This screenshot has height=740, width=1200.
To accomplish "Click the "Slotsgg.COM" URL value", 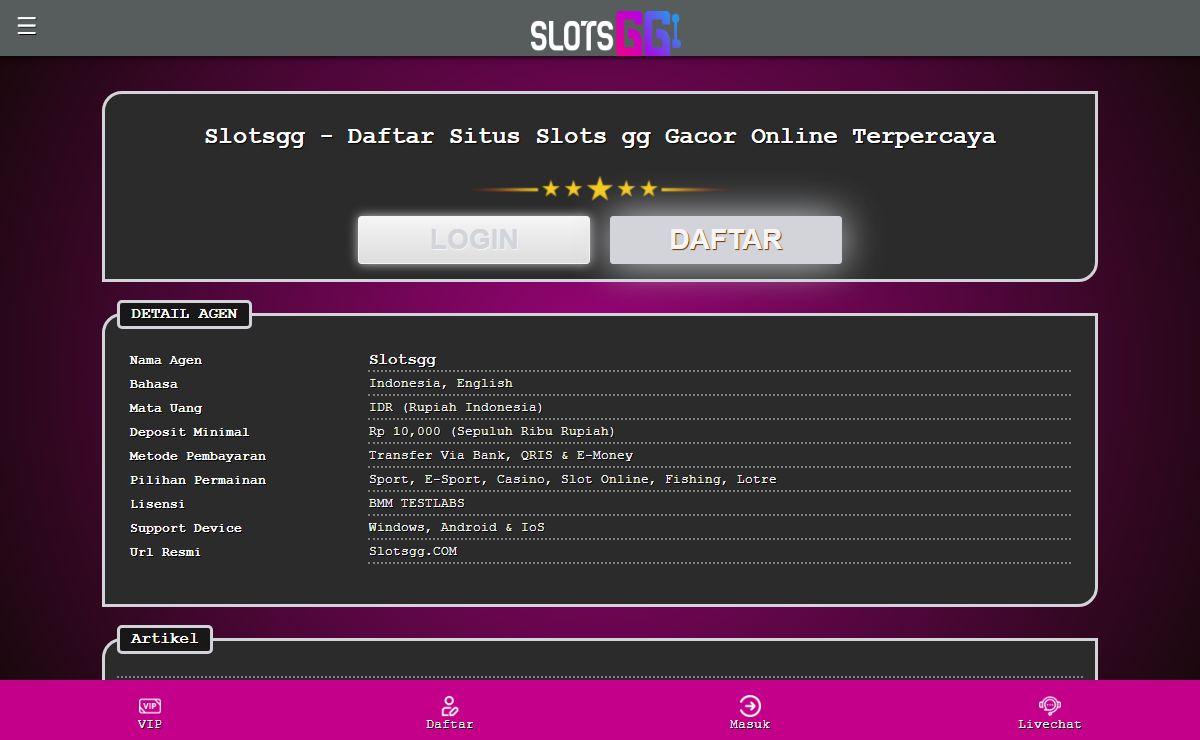I will [413, 552].
